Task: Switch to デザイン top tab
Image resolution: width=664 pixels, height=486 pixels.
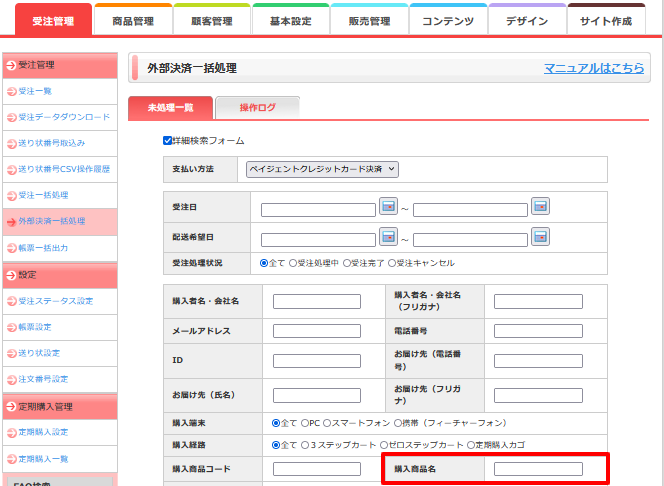Action: click(527, 20)
